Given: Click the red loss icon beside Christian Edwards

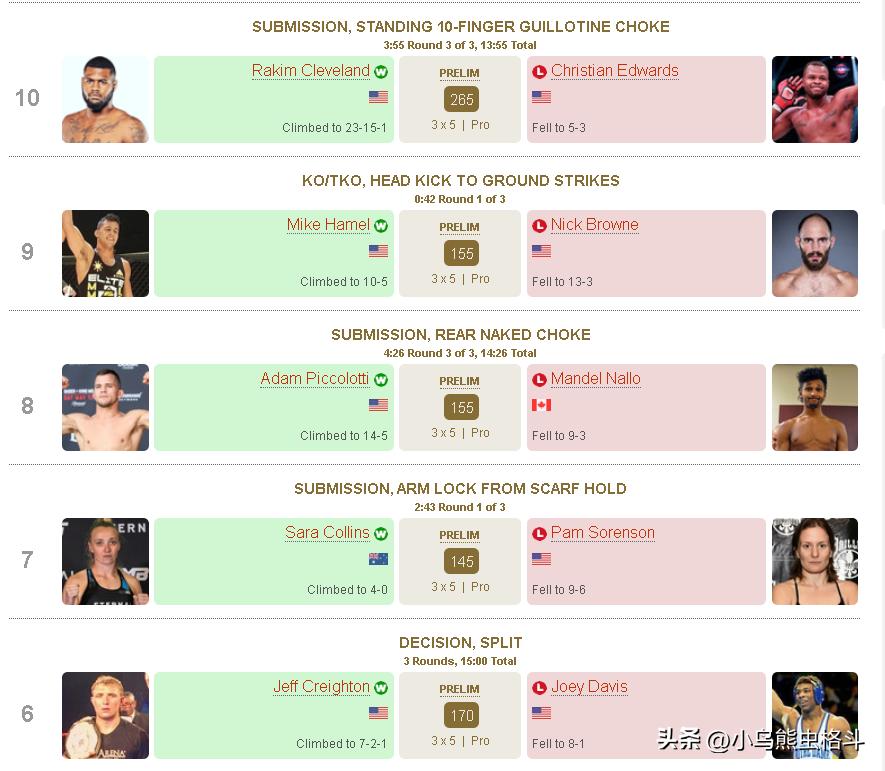Looking at the screenshot, I should [x=540, y=72].
